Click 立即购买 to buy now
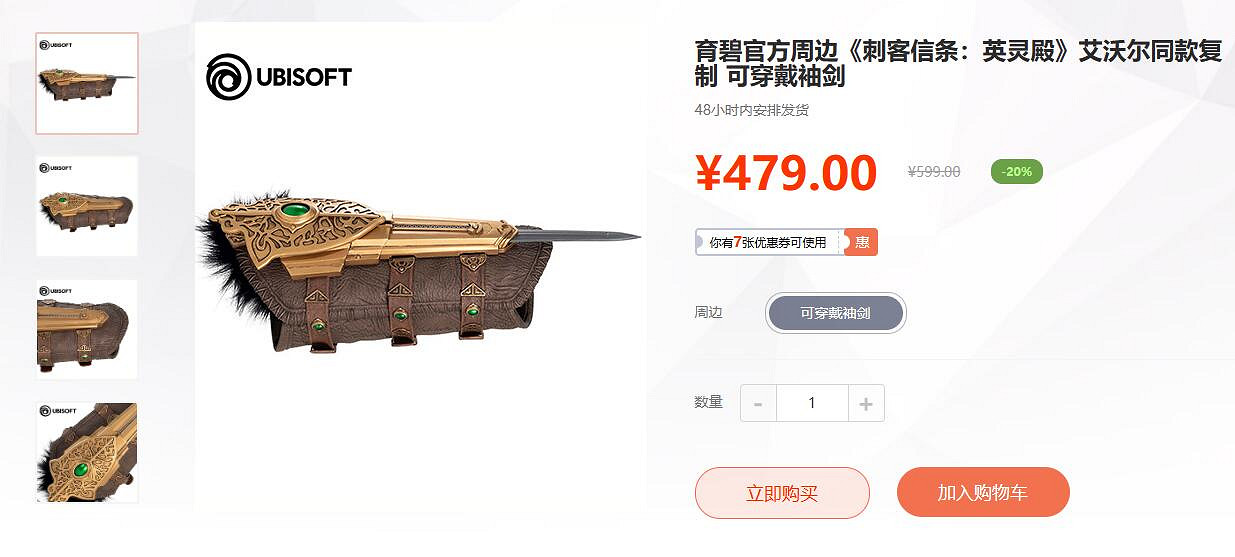 point(782,493)
